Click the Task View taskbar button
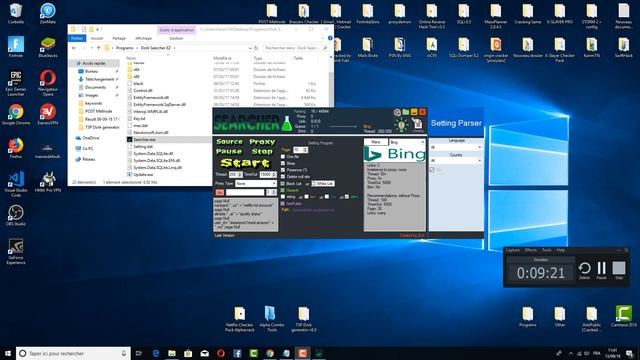Image resolution: width=640 pixels, height=360 pixels. [138, 353]
